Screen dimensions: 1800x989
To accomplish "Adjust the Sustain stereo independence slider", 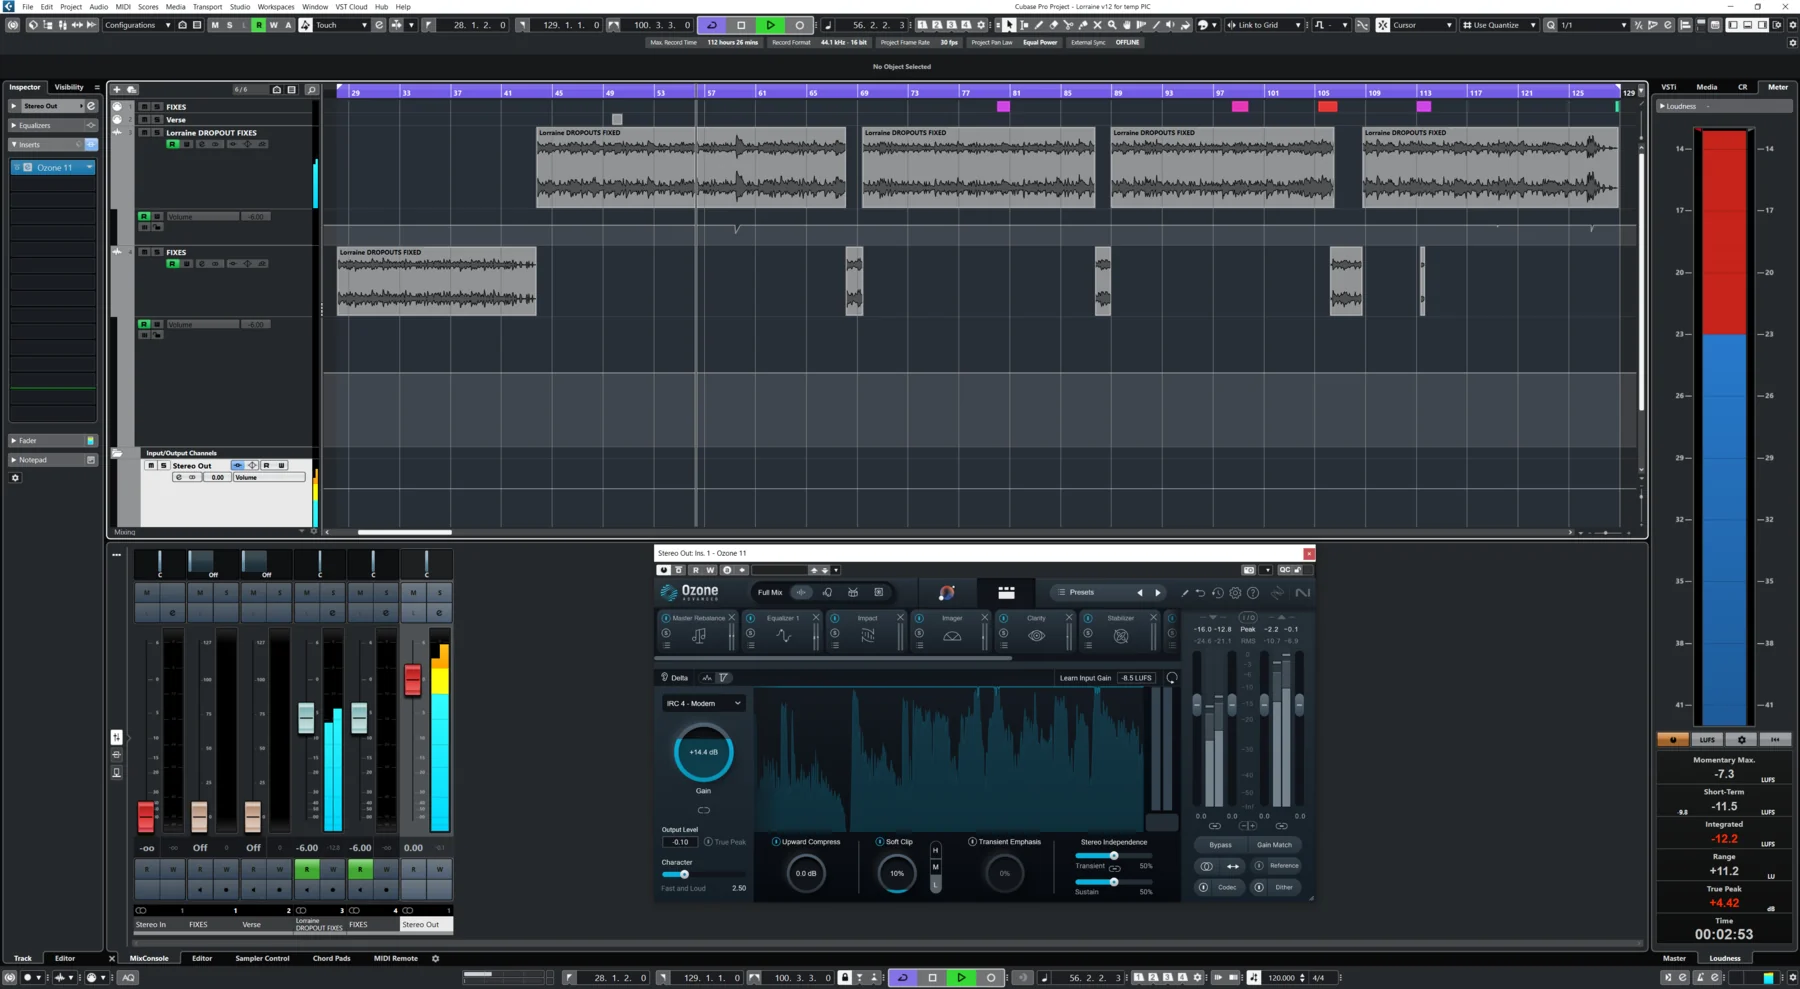I will tap(1114, 882).
